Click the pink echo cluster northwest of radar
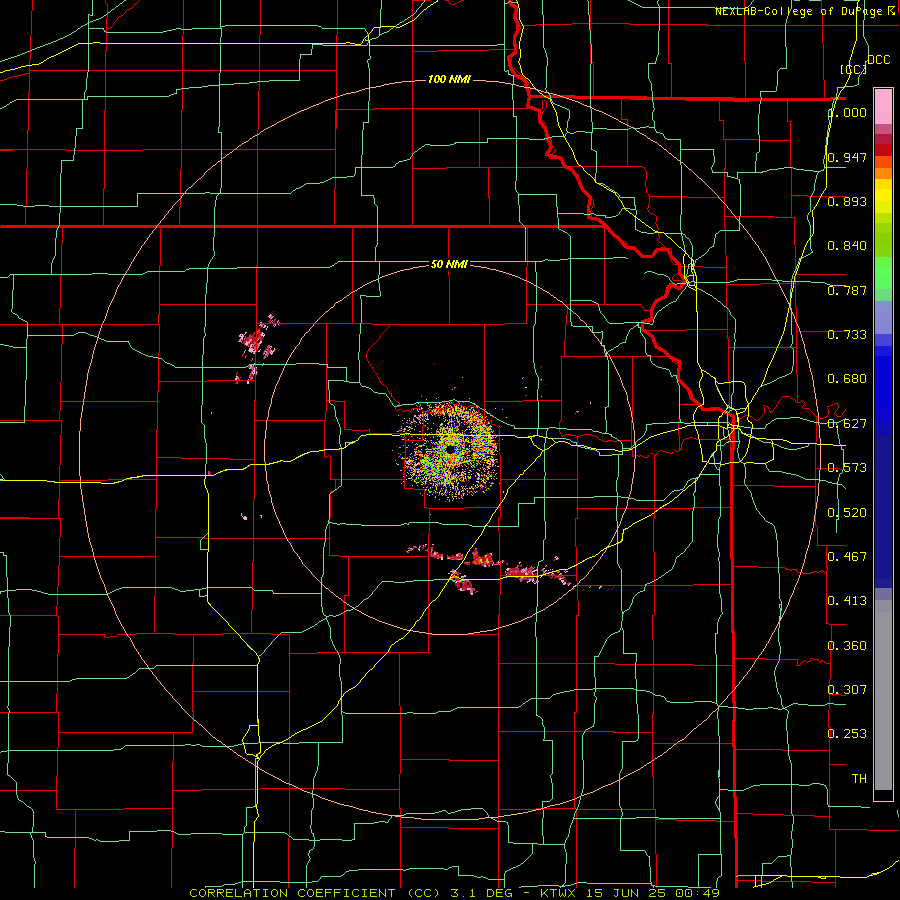 [x=257, y=346]
